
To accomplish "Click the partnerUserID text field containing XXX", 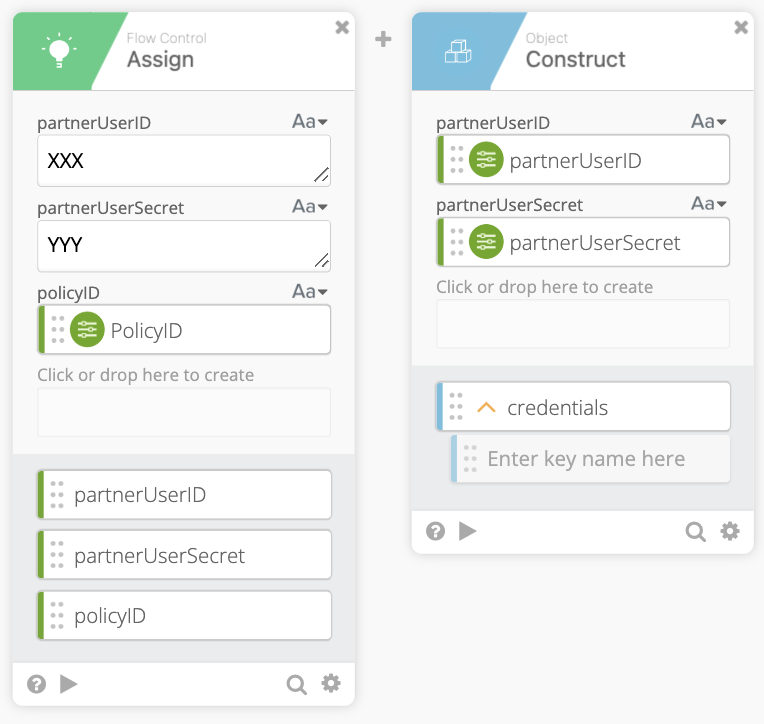I will click(x=183, y=161).
